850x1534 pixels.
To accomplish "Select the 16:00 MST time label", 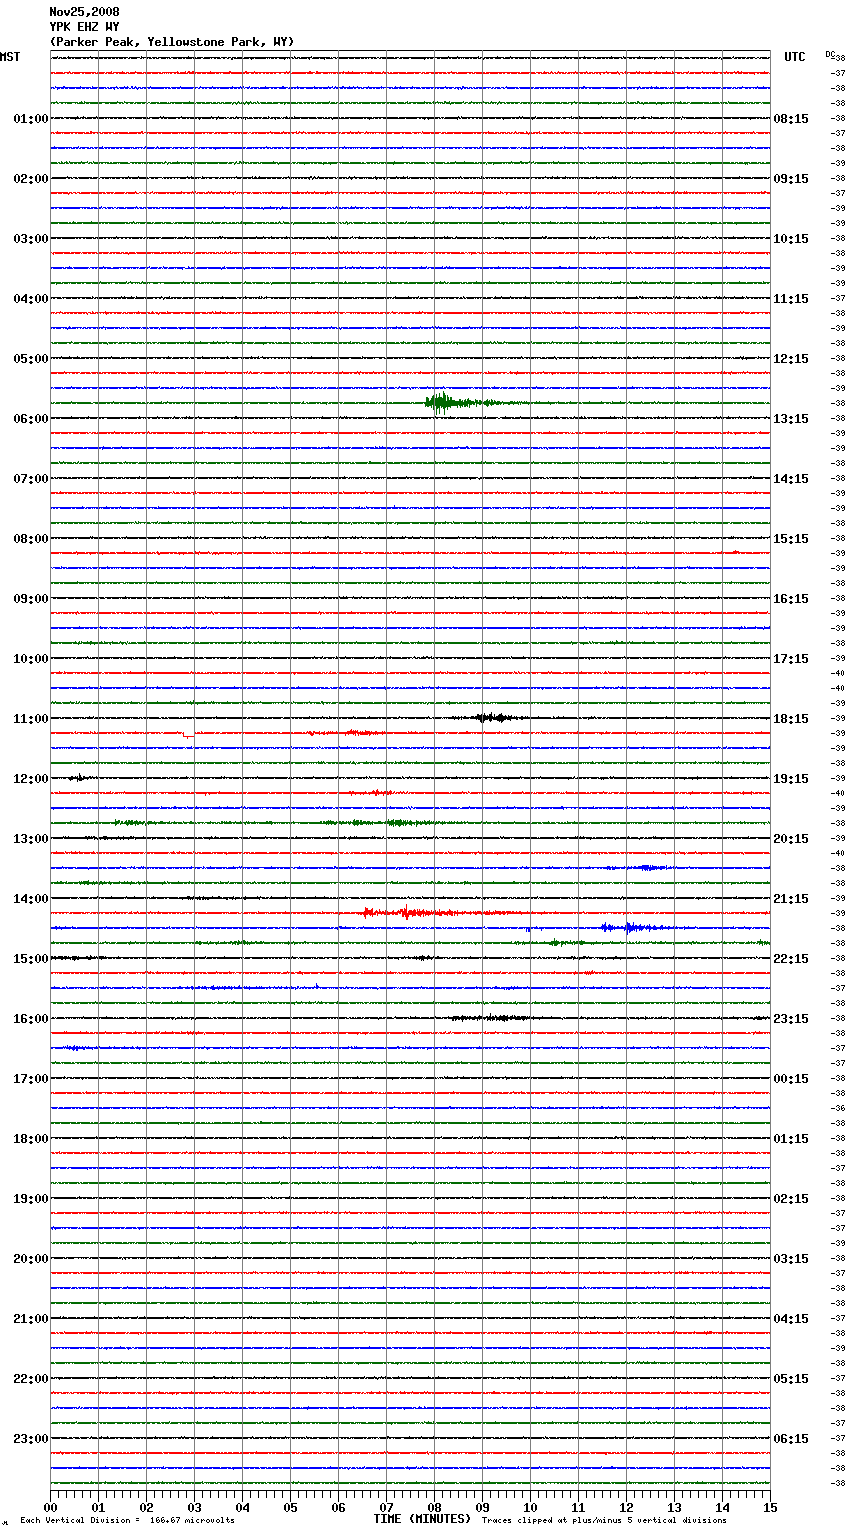I will (31, 1019).
